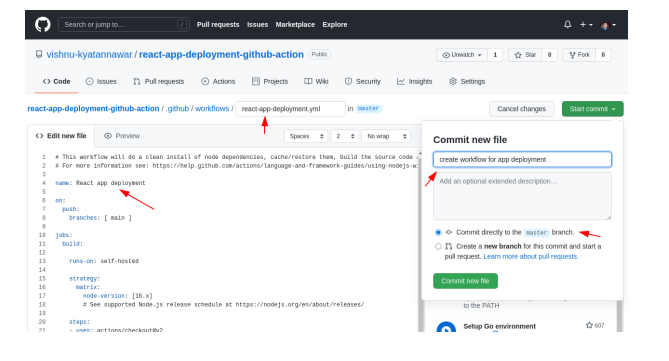Edit the file name react-app-deployment.yml
This screenshot has width=669, height=361.
[x=290, y=109]
